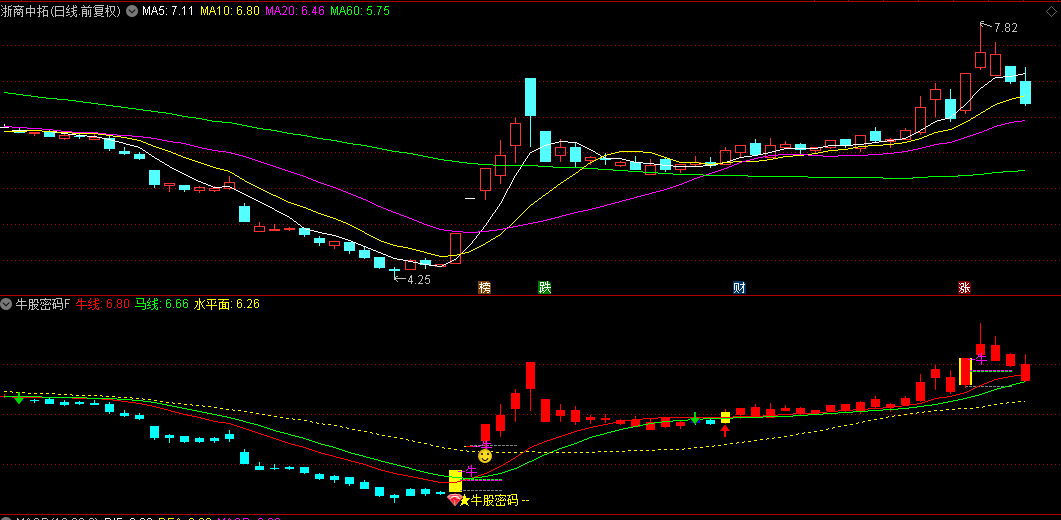
Task: Click the MA60: 5.75 legend value
Action: [x=359, y=12]
